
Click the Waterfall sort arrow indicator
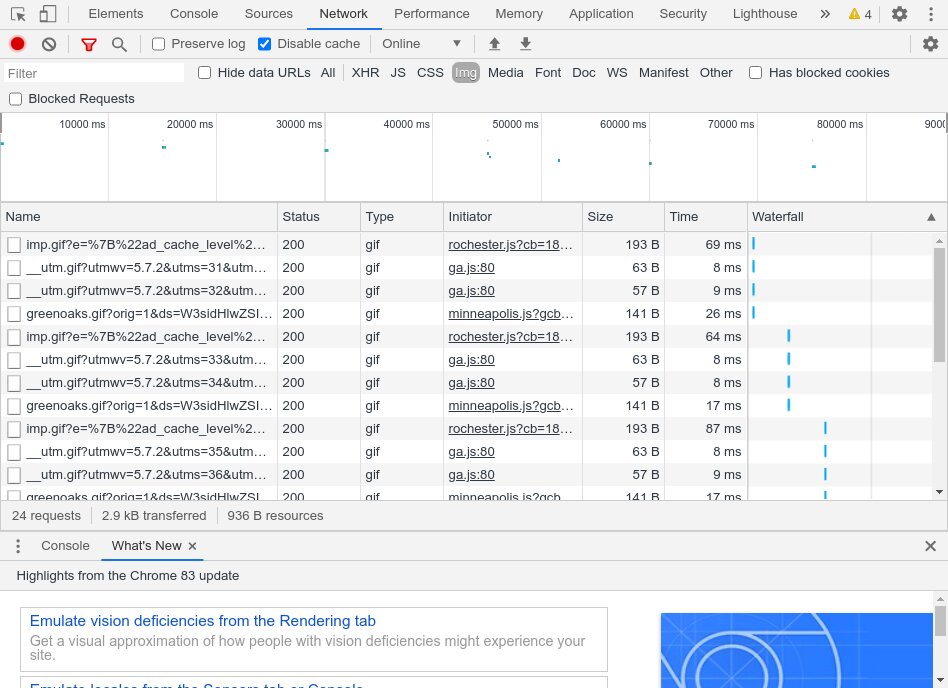coord(931,217)
